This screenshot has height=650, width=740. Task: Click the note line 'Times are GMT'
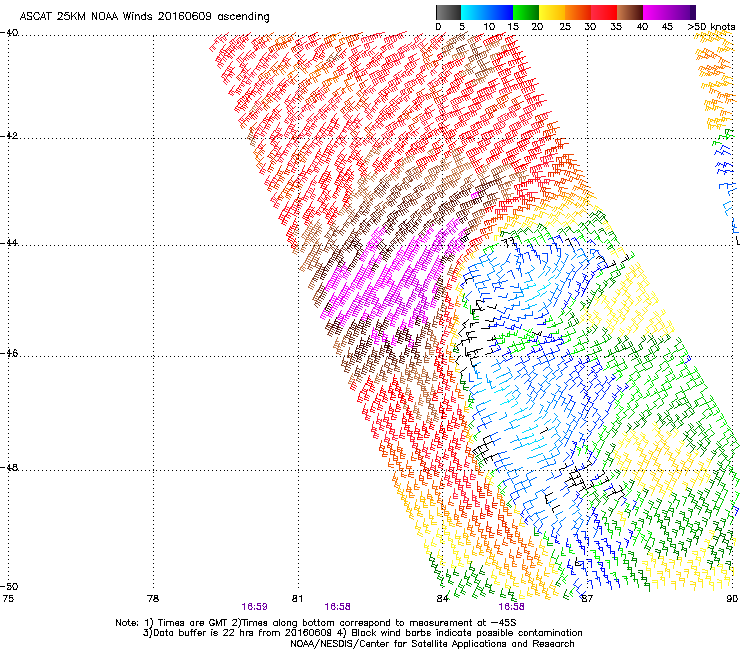[192, 623]
